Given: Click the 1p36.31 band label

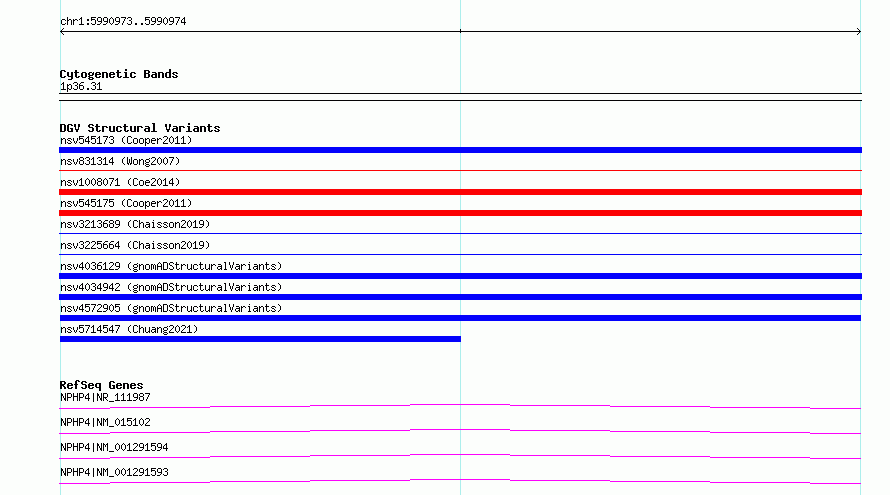Looking at the screenshot, I should [81, 86].
